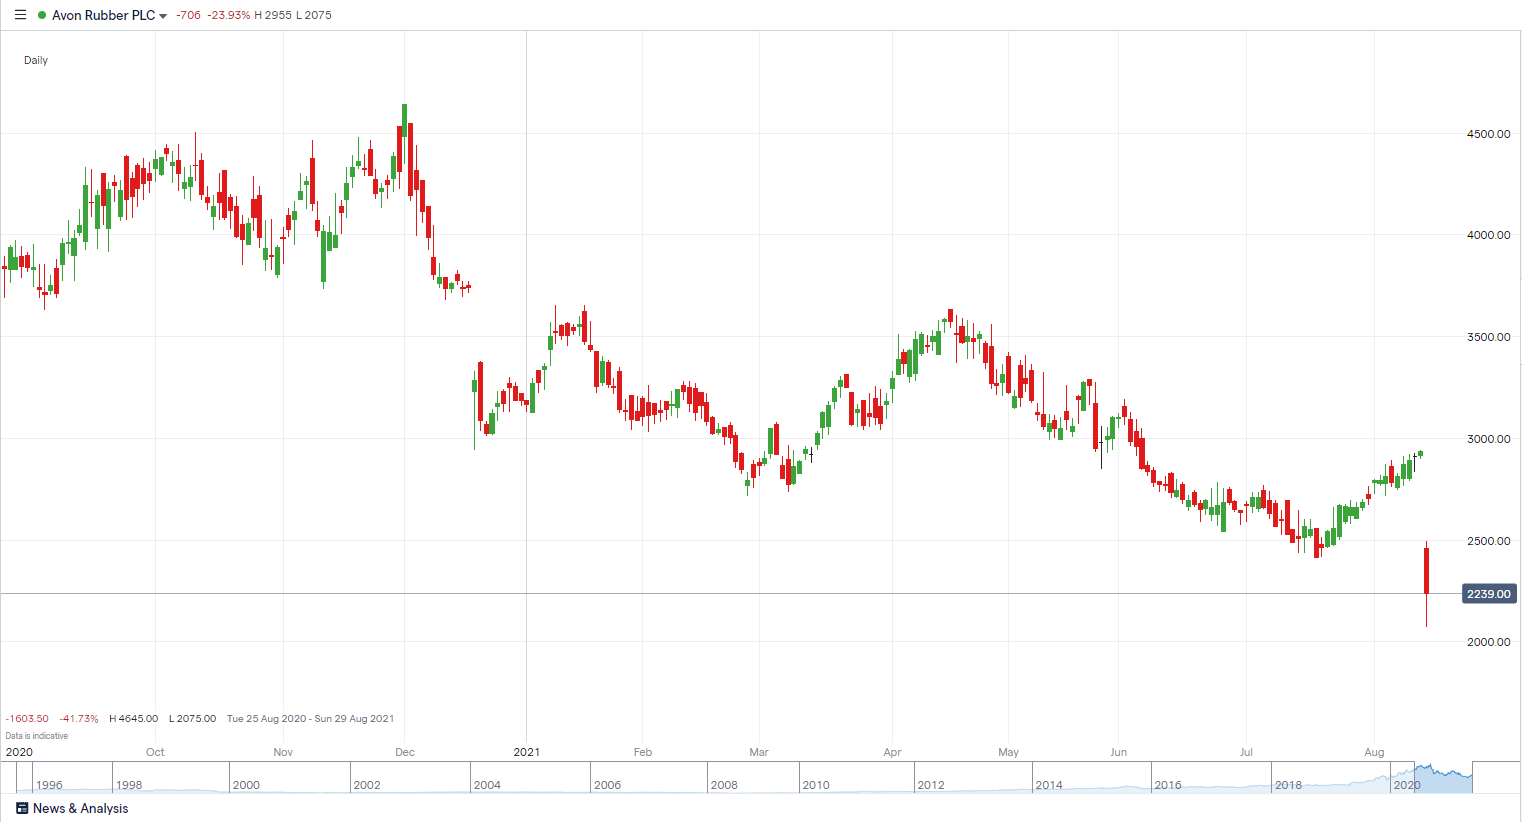Screen dimensions: 1522x822
Task: Click the 2239.00 current price label
Action: tap(1488, 594)
